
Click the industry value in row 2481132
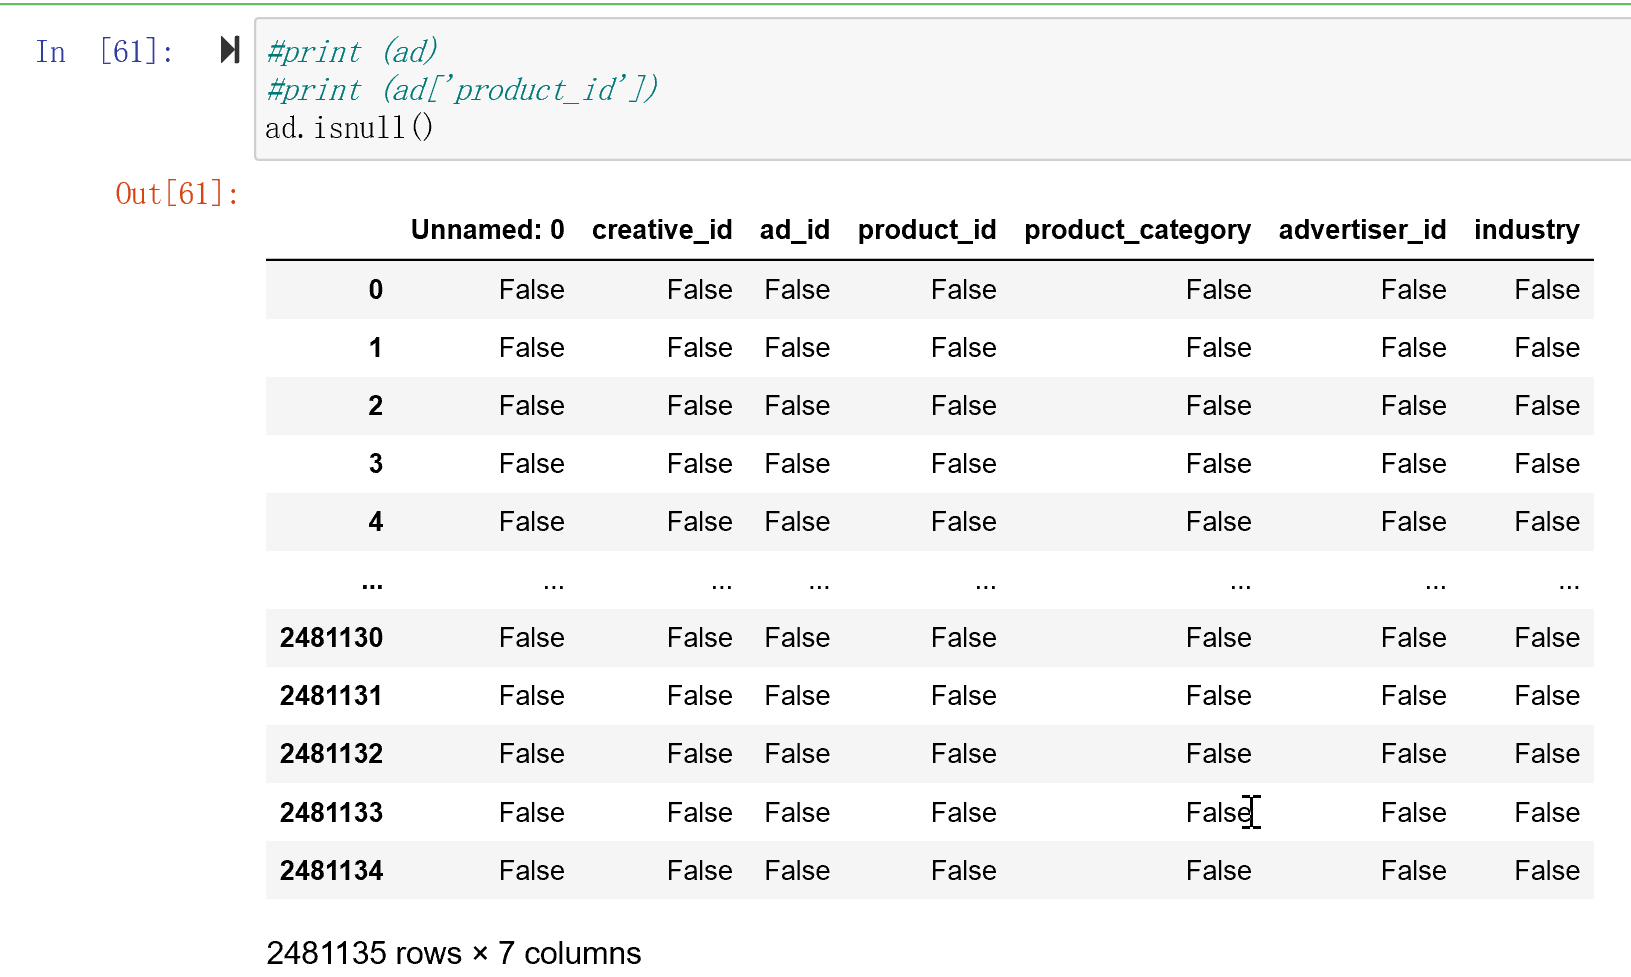pyautogui.click(x=1547, y=754)
